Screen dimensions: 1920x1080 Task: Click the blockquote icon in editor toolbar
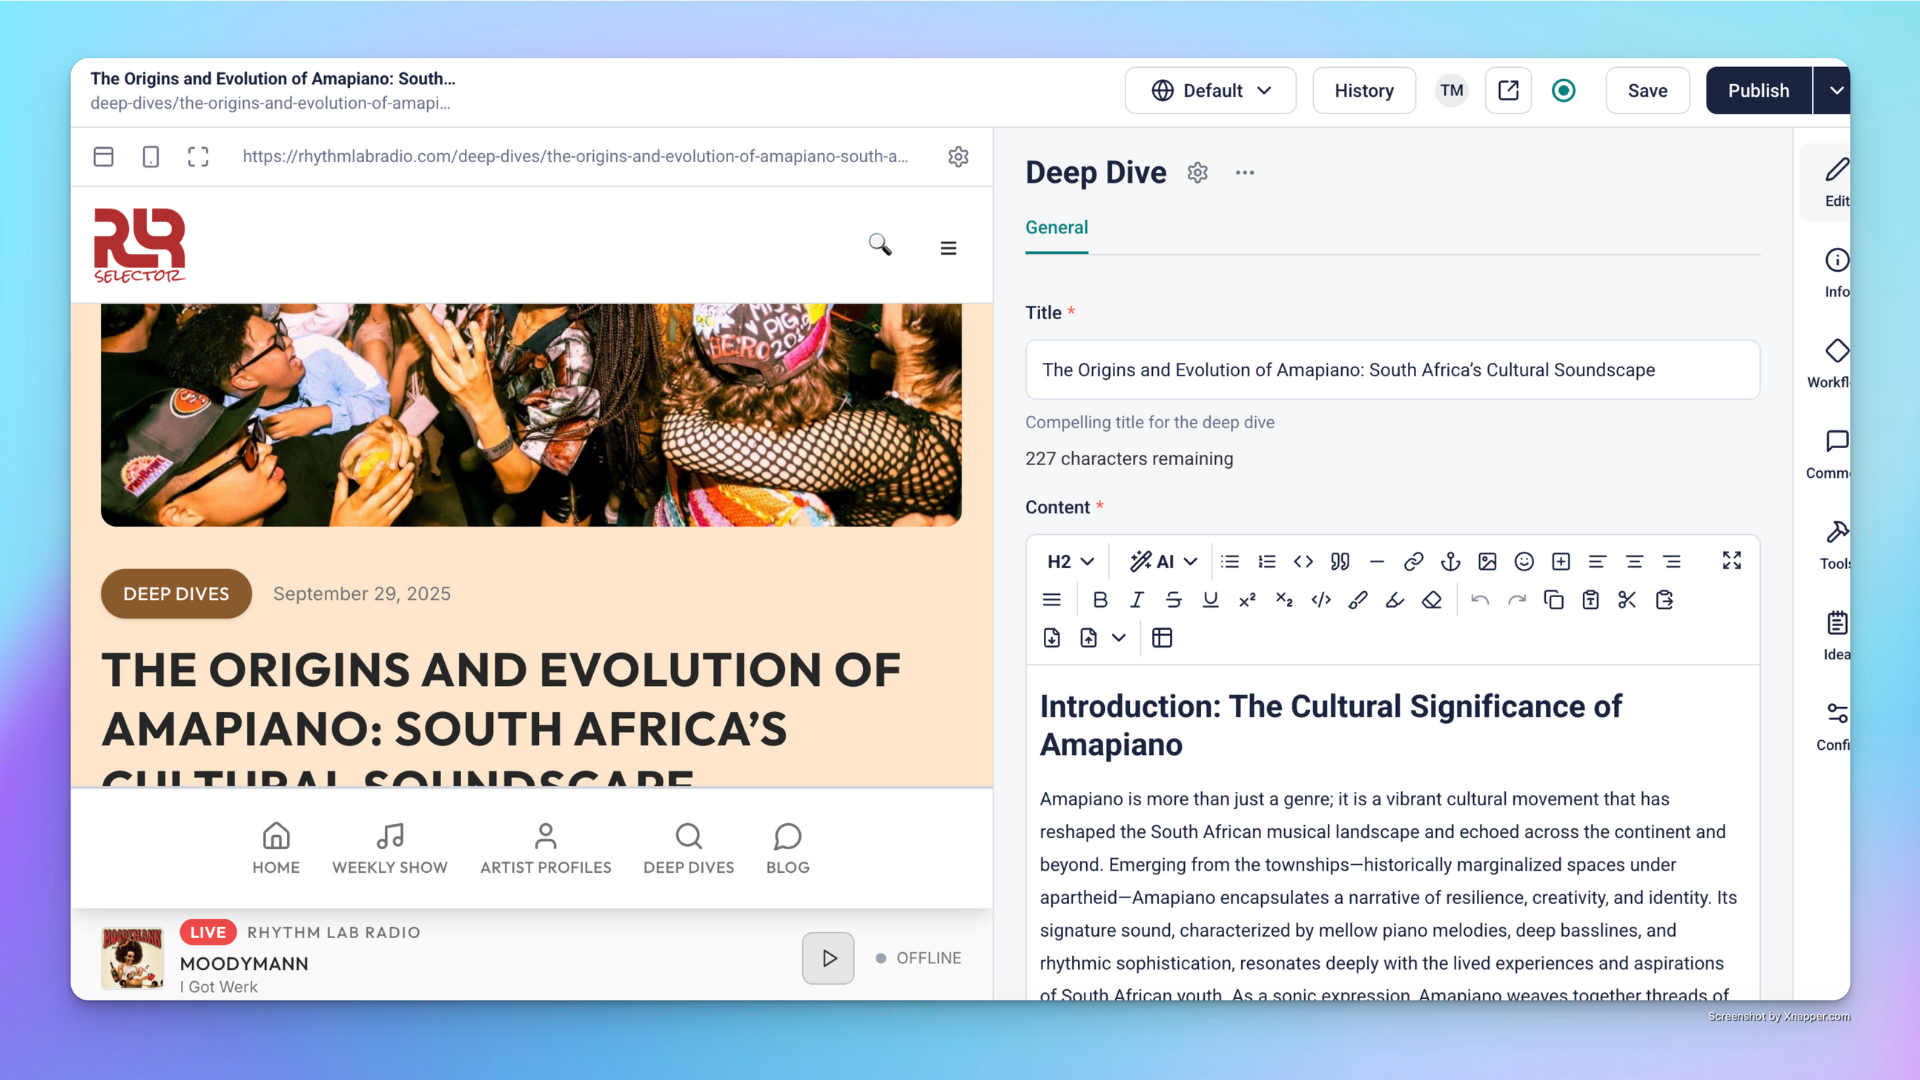(1340, 562)
